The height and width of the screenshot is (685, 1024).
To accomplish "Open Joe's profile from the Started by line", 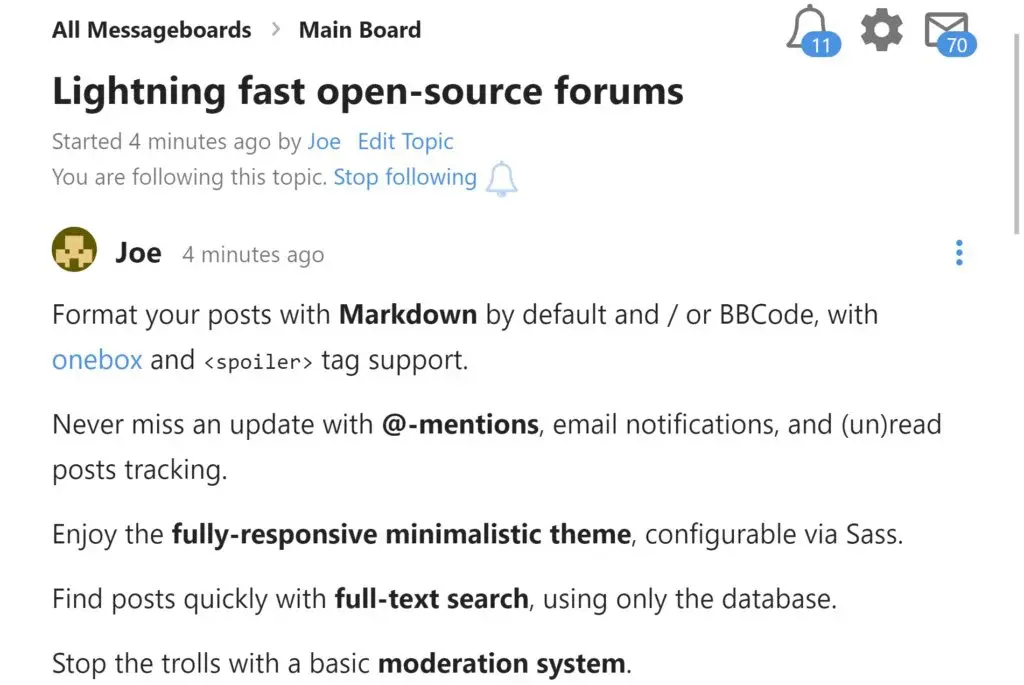I will pyautogui.click(x=324, y=142).
